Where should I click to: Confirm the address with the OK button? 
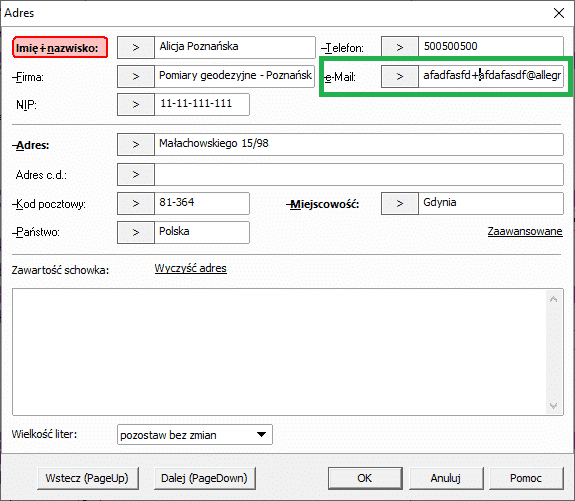tap(365, 478)
